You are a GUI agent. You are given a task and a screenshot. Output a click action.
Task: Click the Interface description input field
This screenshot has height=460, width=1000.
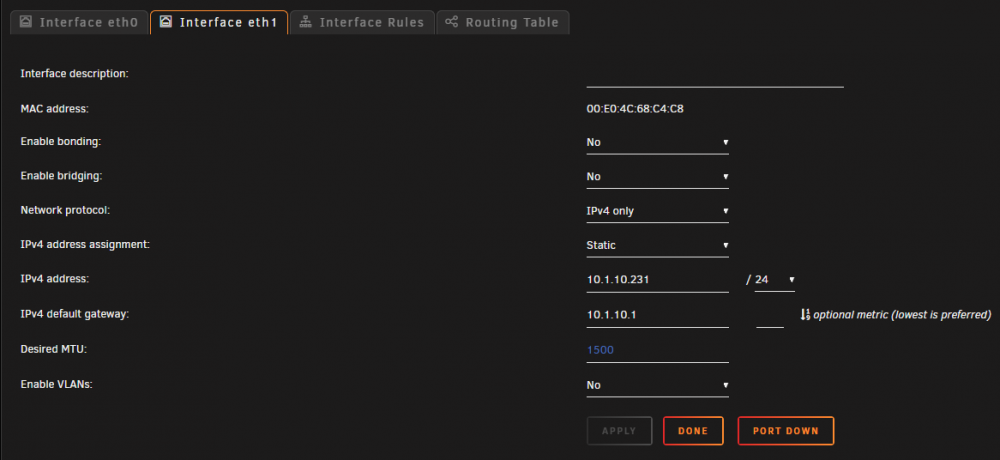tap(715, 75)
